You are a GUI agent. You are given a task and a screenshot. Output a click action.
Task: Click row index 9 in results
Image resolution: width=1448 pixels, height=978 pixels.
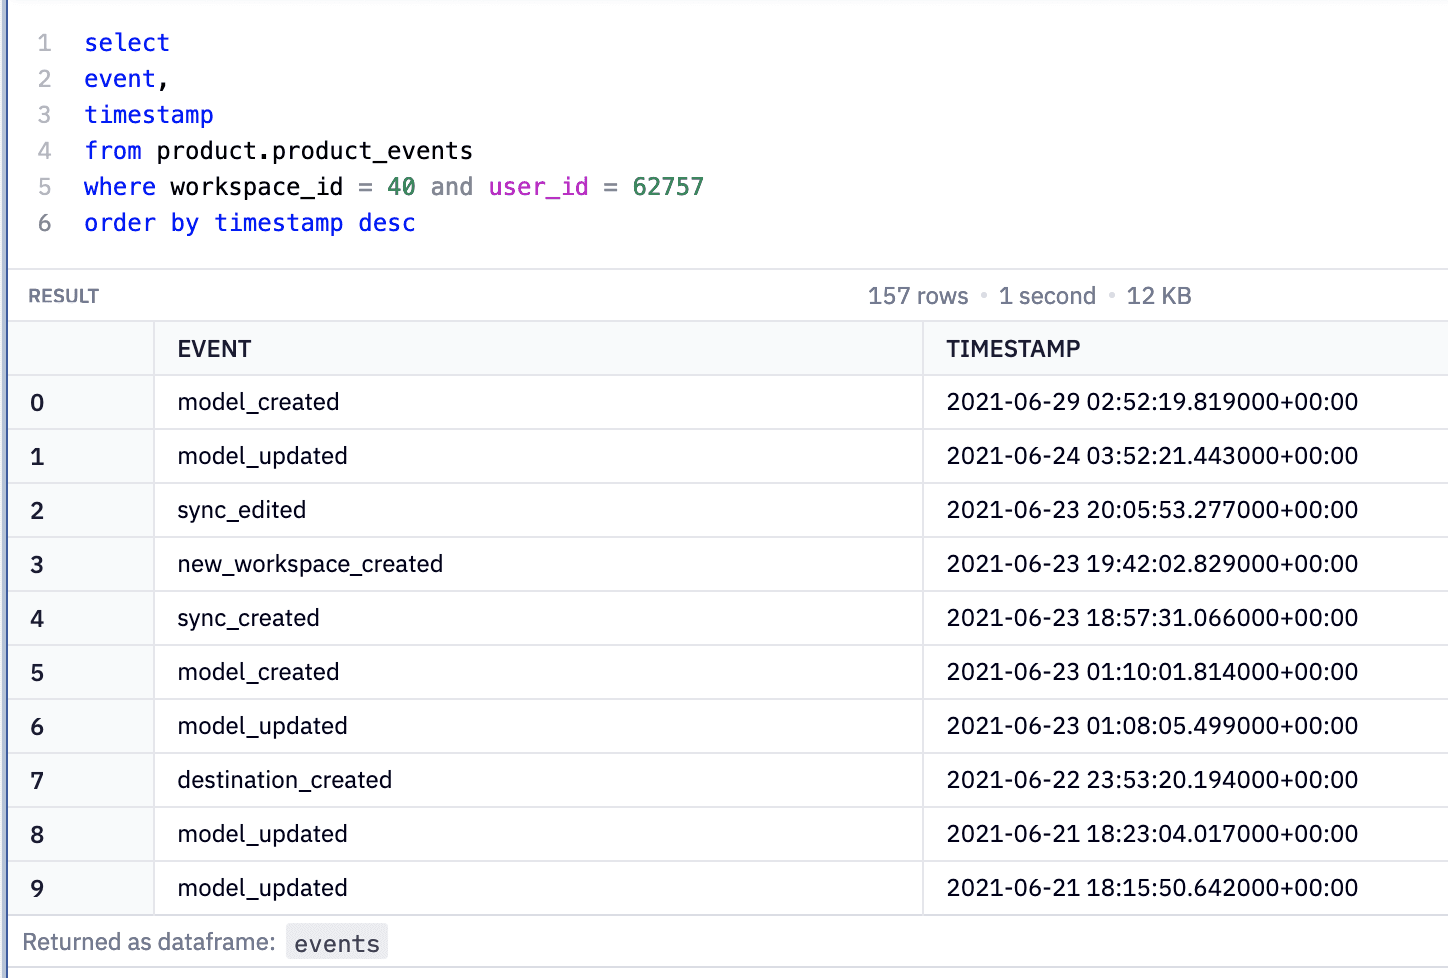click(x=37, y=889)
